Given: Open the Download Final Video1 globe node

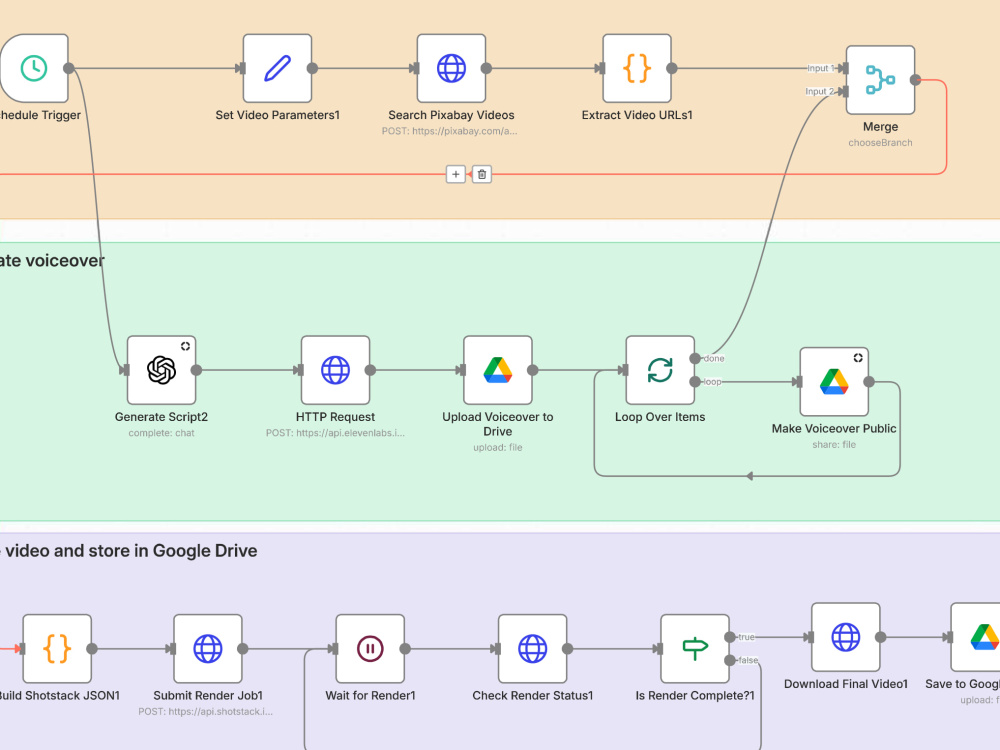Looking at the screenshot, I should coord(846,637).
